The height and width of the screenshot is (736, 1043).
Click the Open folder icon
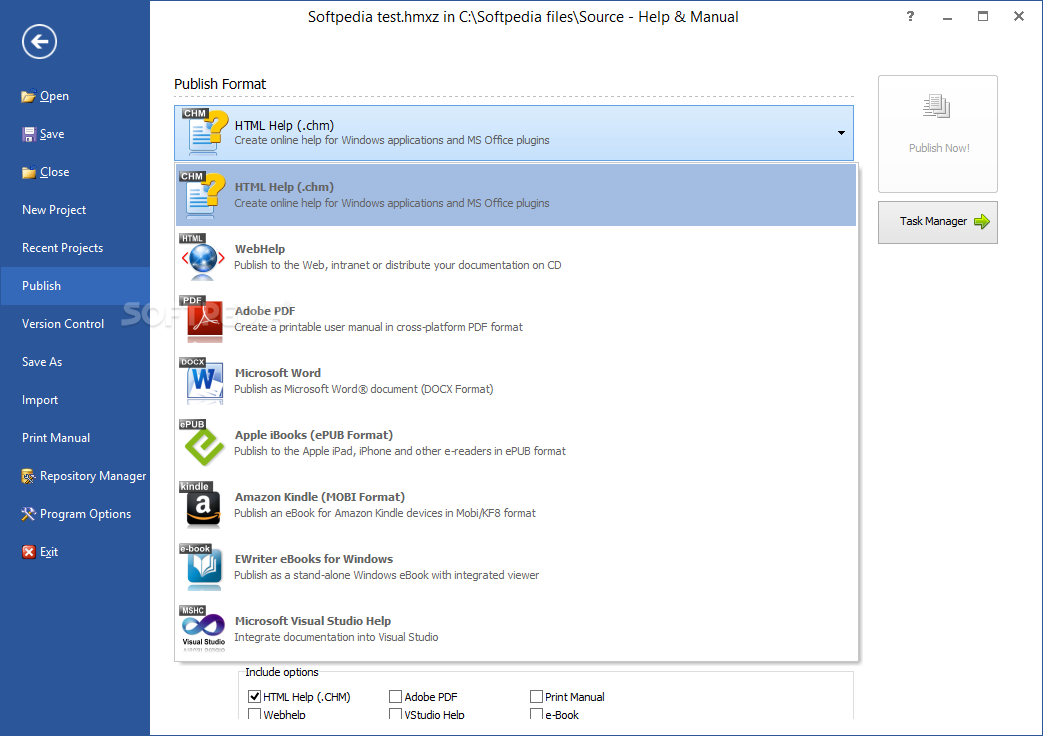click(28, 96)
